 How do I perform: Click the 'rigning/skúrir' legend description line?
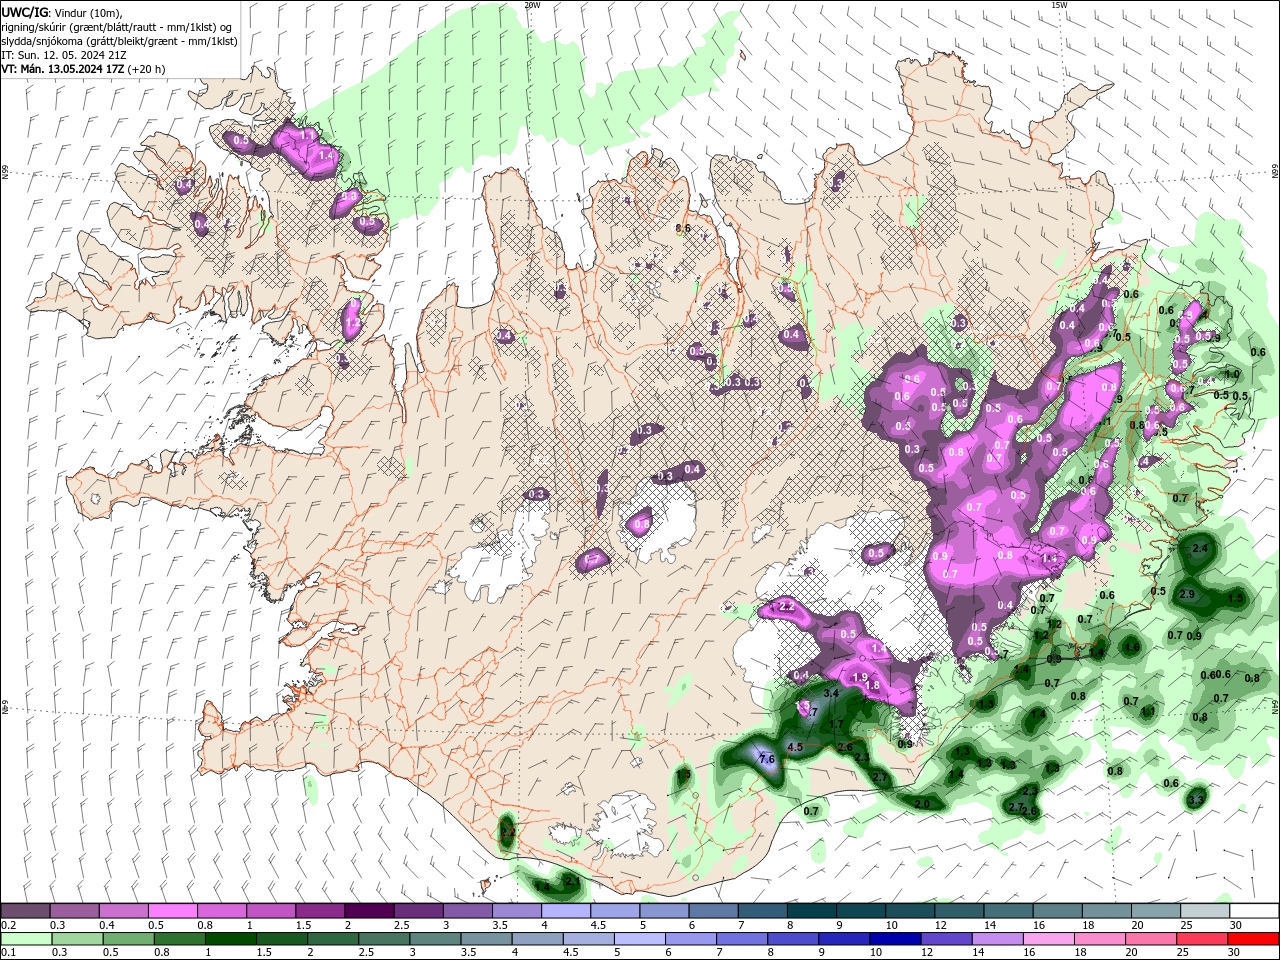(117, 27)
